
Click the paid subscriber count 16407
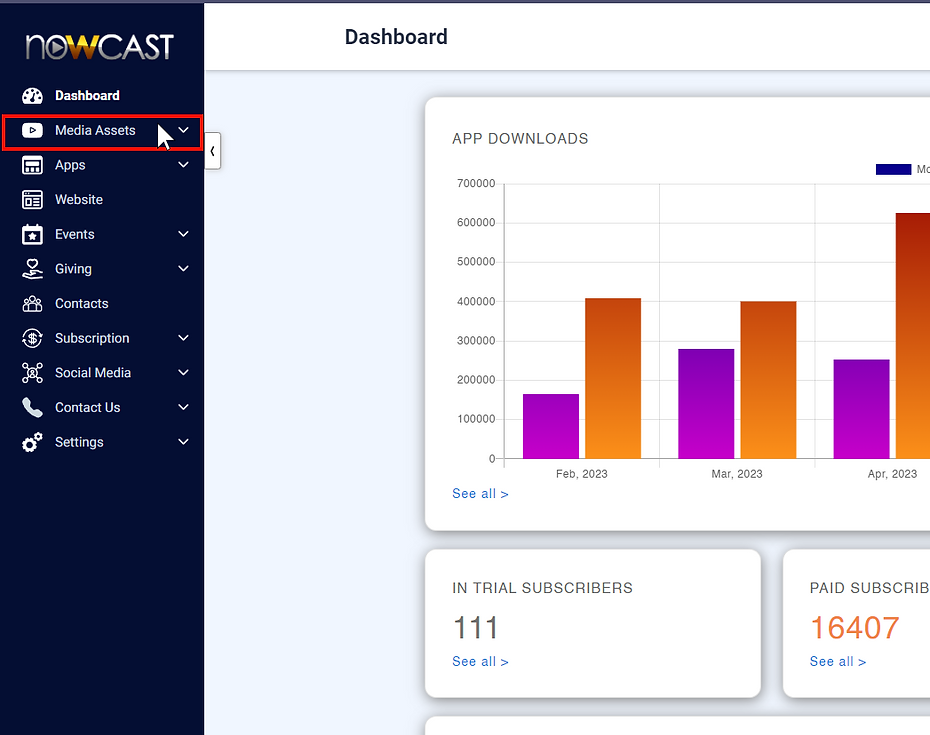855,628
